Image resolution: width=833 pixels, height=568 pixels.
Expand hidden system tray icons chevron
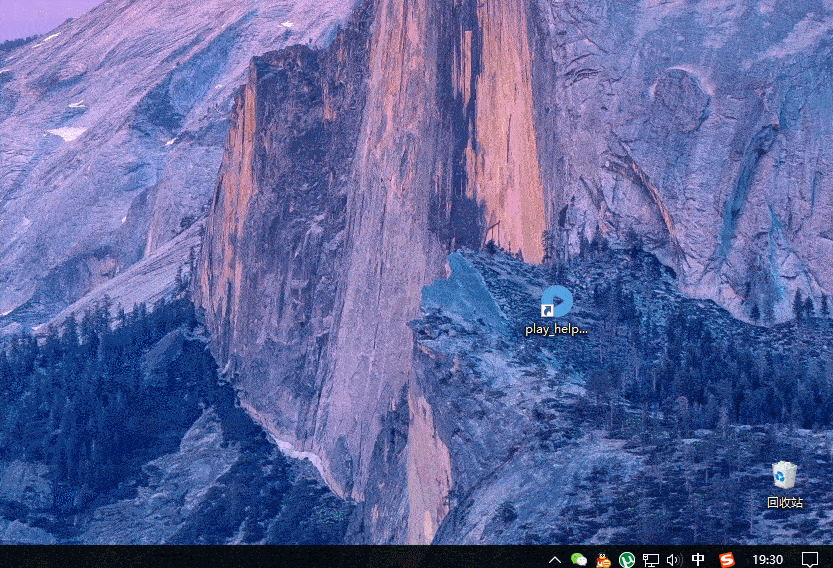pyautogui.click(x=555, y=559)
